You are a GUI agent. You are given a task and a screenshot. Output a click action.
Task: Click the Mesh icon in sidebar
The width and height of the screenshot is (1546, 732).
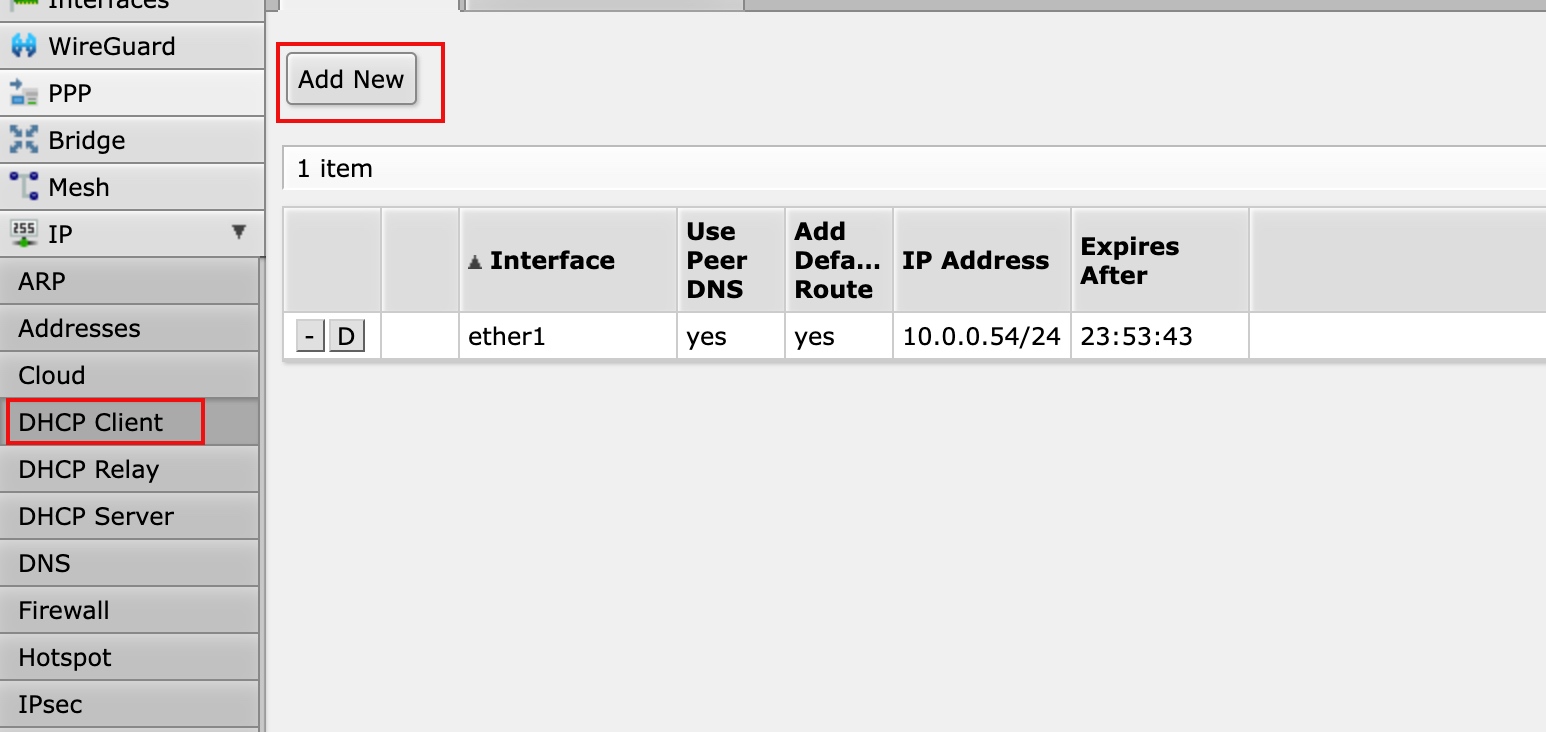[x=23, y=187]
